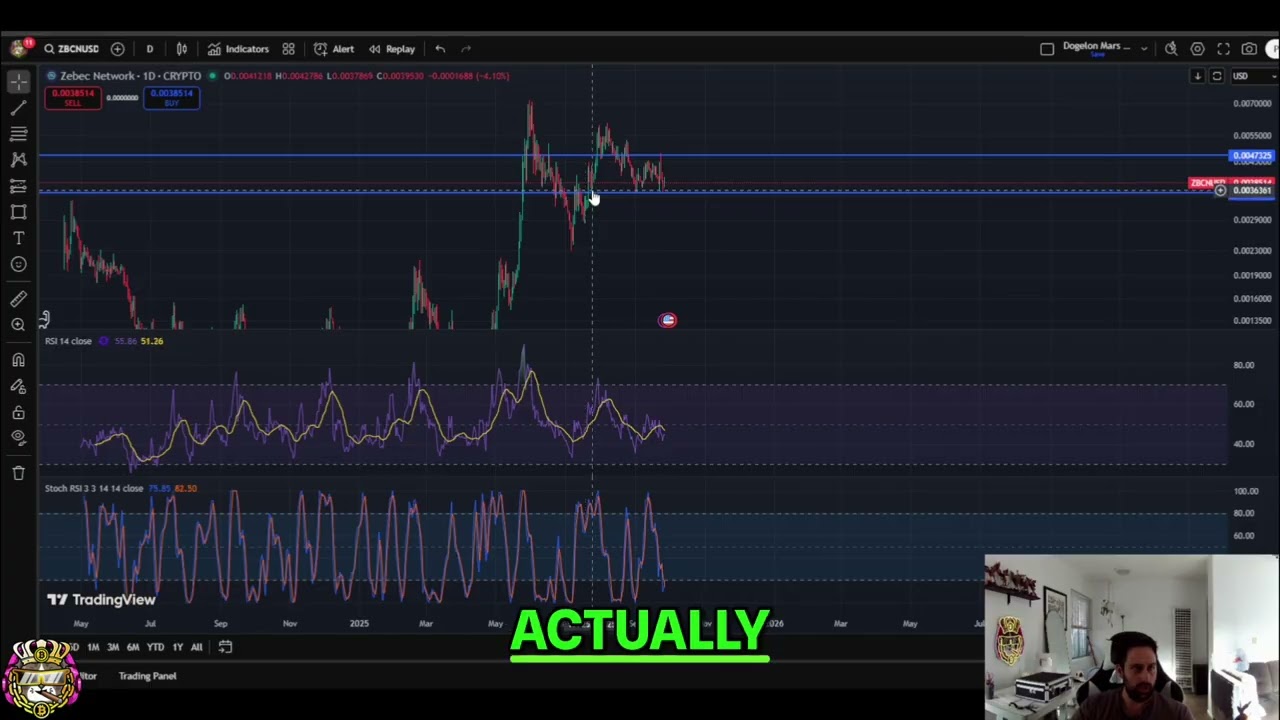Set the chart range to 1M
This screenshot has width=1280, height=720.
(x=93, y=647)
